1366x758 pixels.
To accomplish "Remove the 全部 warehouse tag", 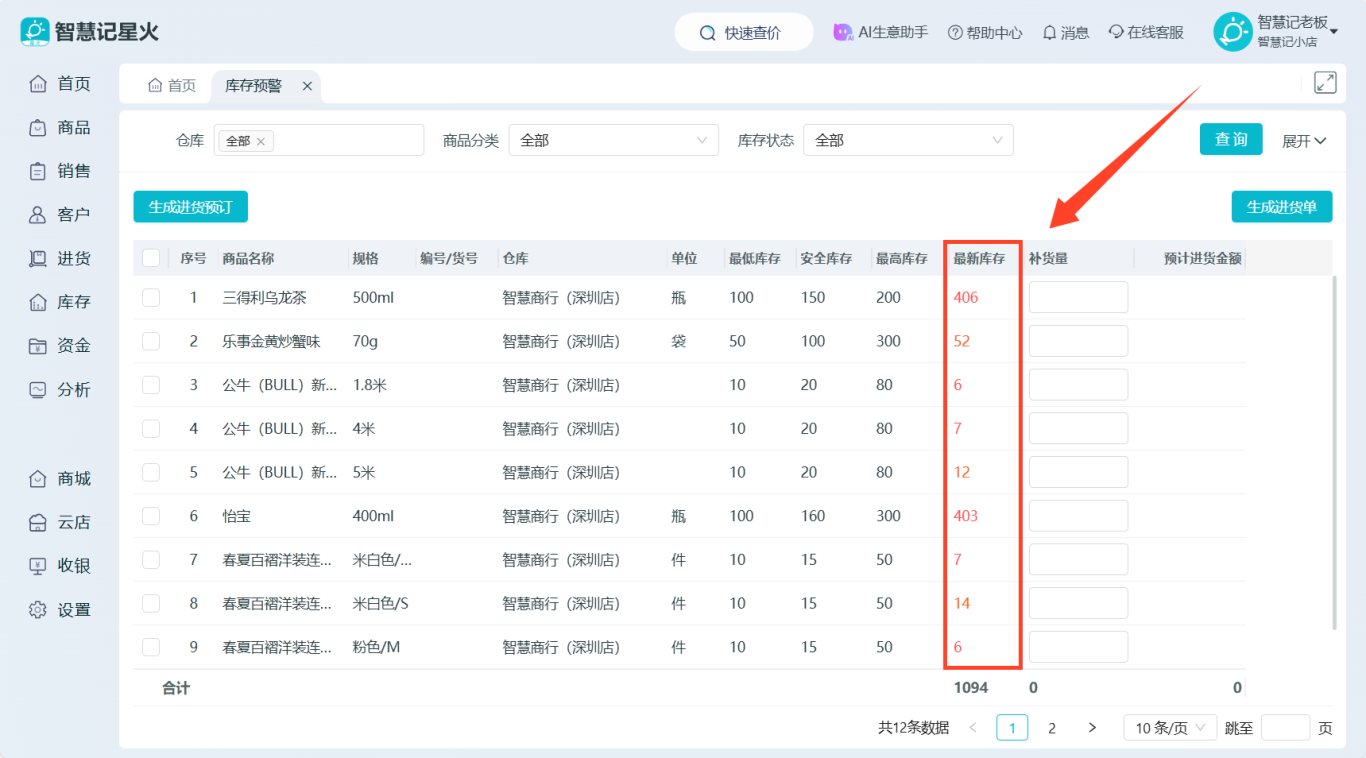I will pyautogui.click(x=261, y=141).
